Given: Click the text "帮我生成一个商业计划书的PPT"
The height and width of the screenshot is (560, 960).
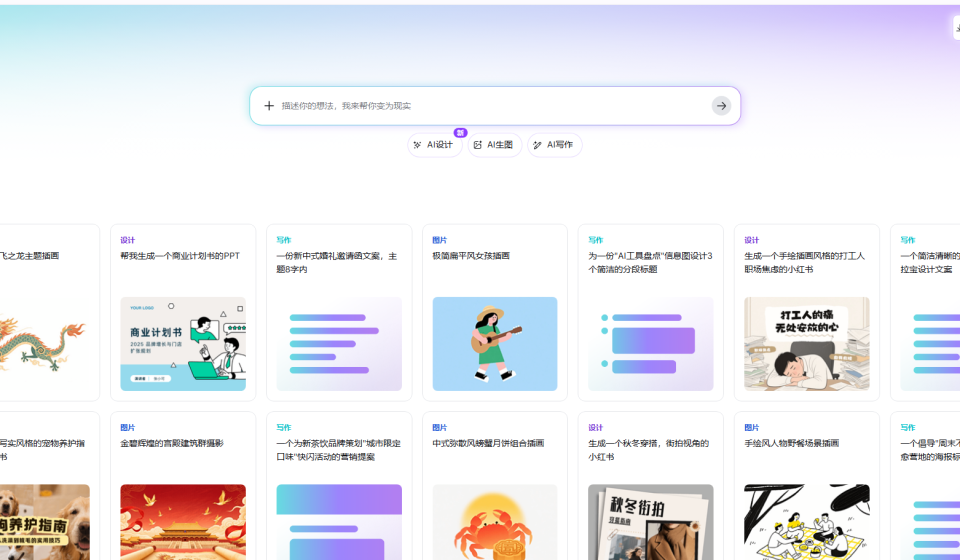Looking at the screenshot, I should click(x=180, y=256).
